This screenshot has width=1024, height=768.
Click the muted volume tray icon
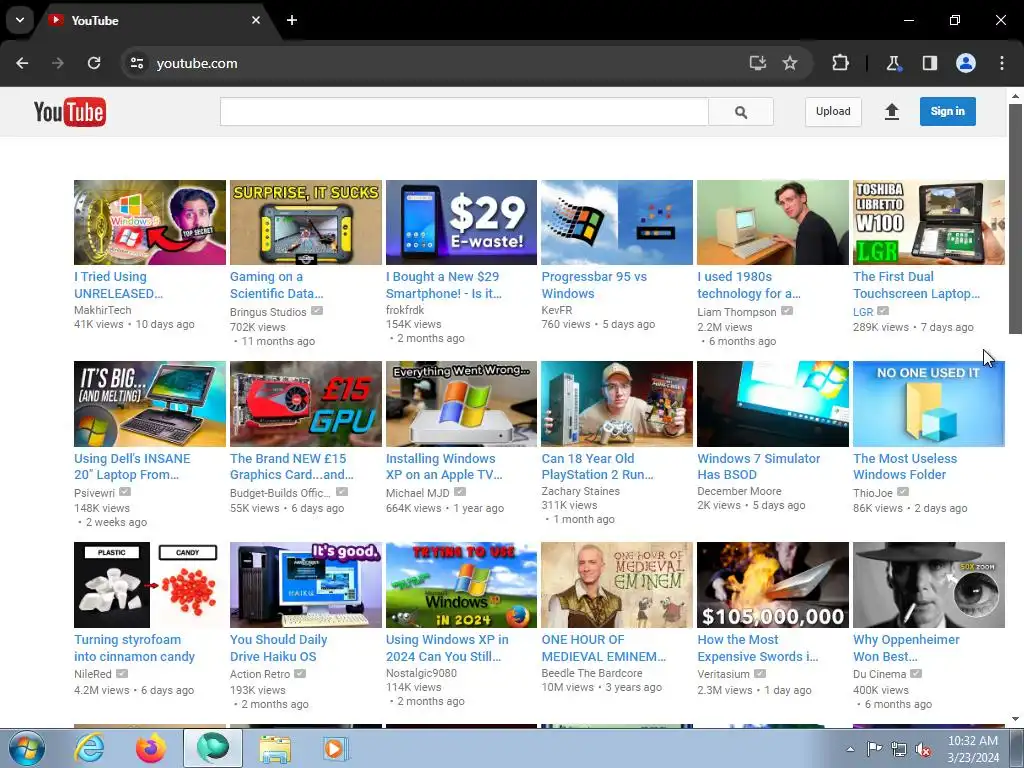point(923,749)
